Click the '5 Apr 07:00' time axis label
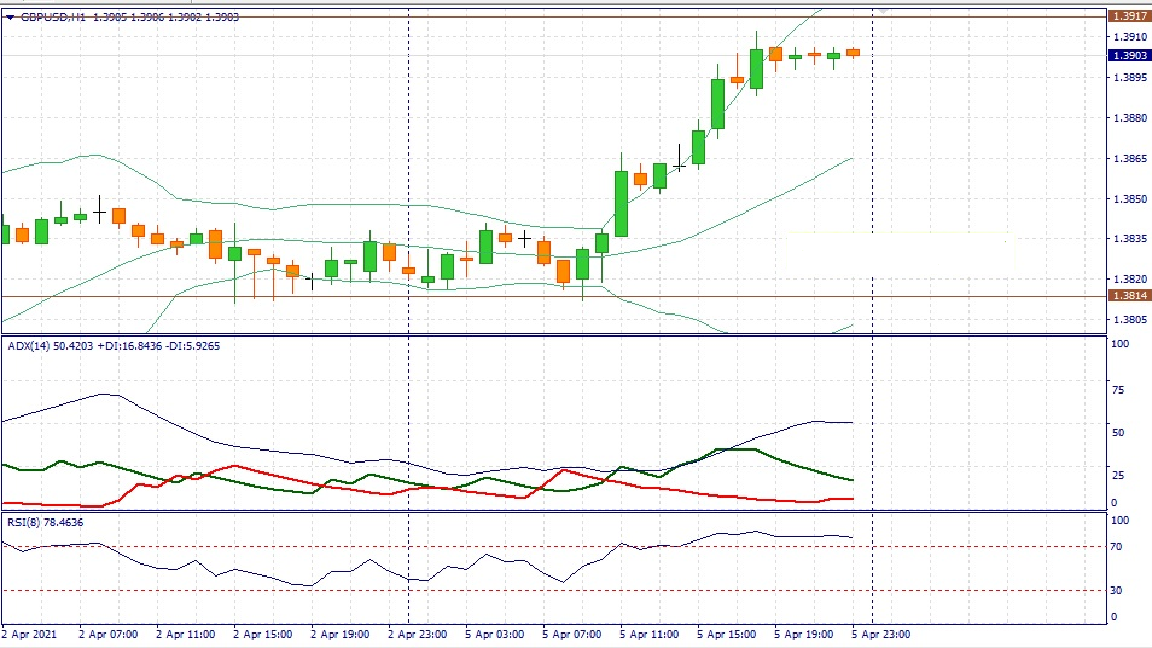This screenshot has height=648, width=1152. 572,634
